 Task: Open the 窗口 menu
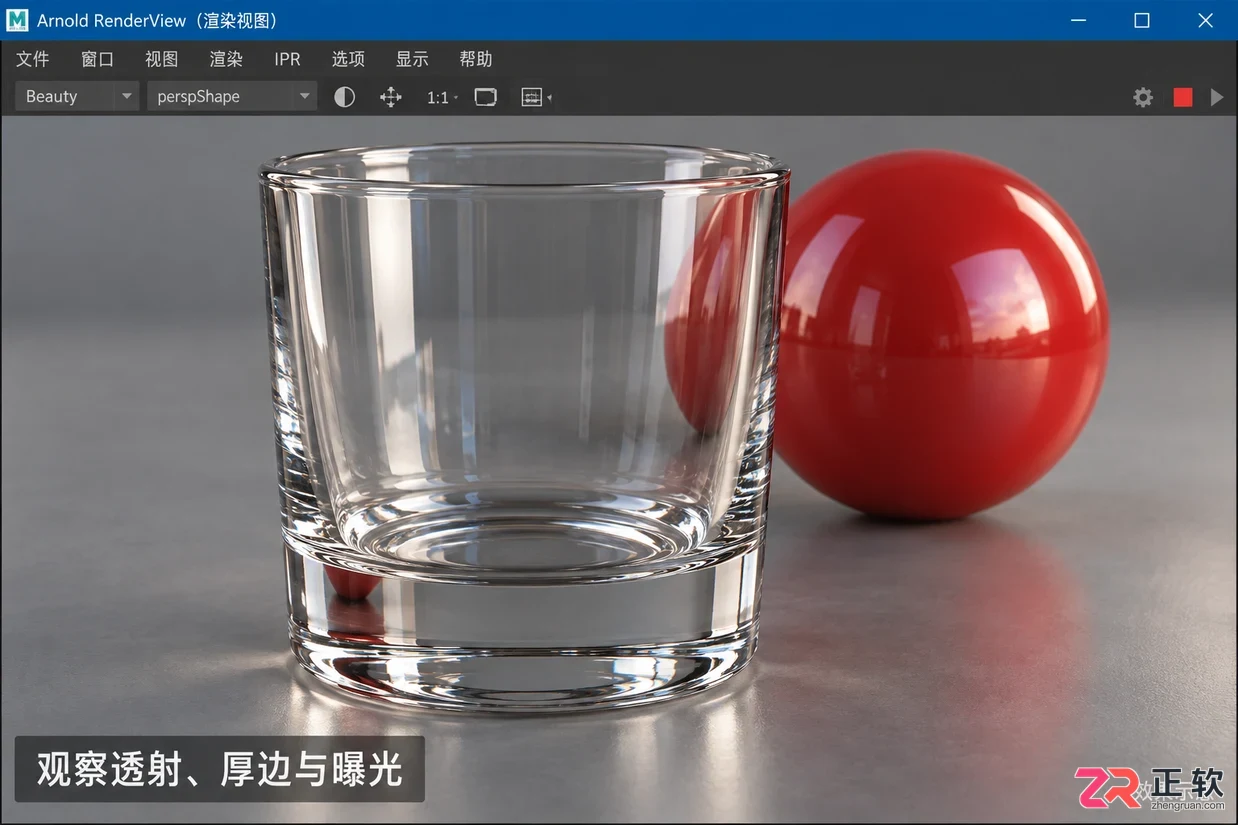point(97,59)
